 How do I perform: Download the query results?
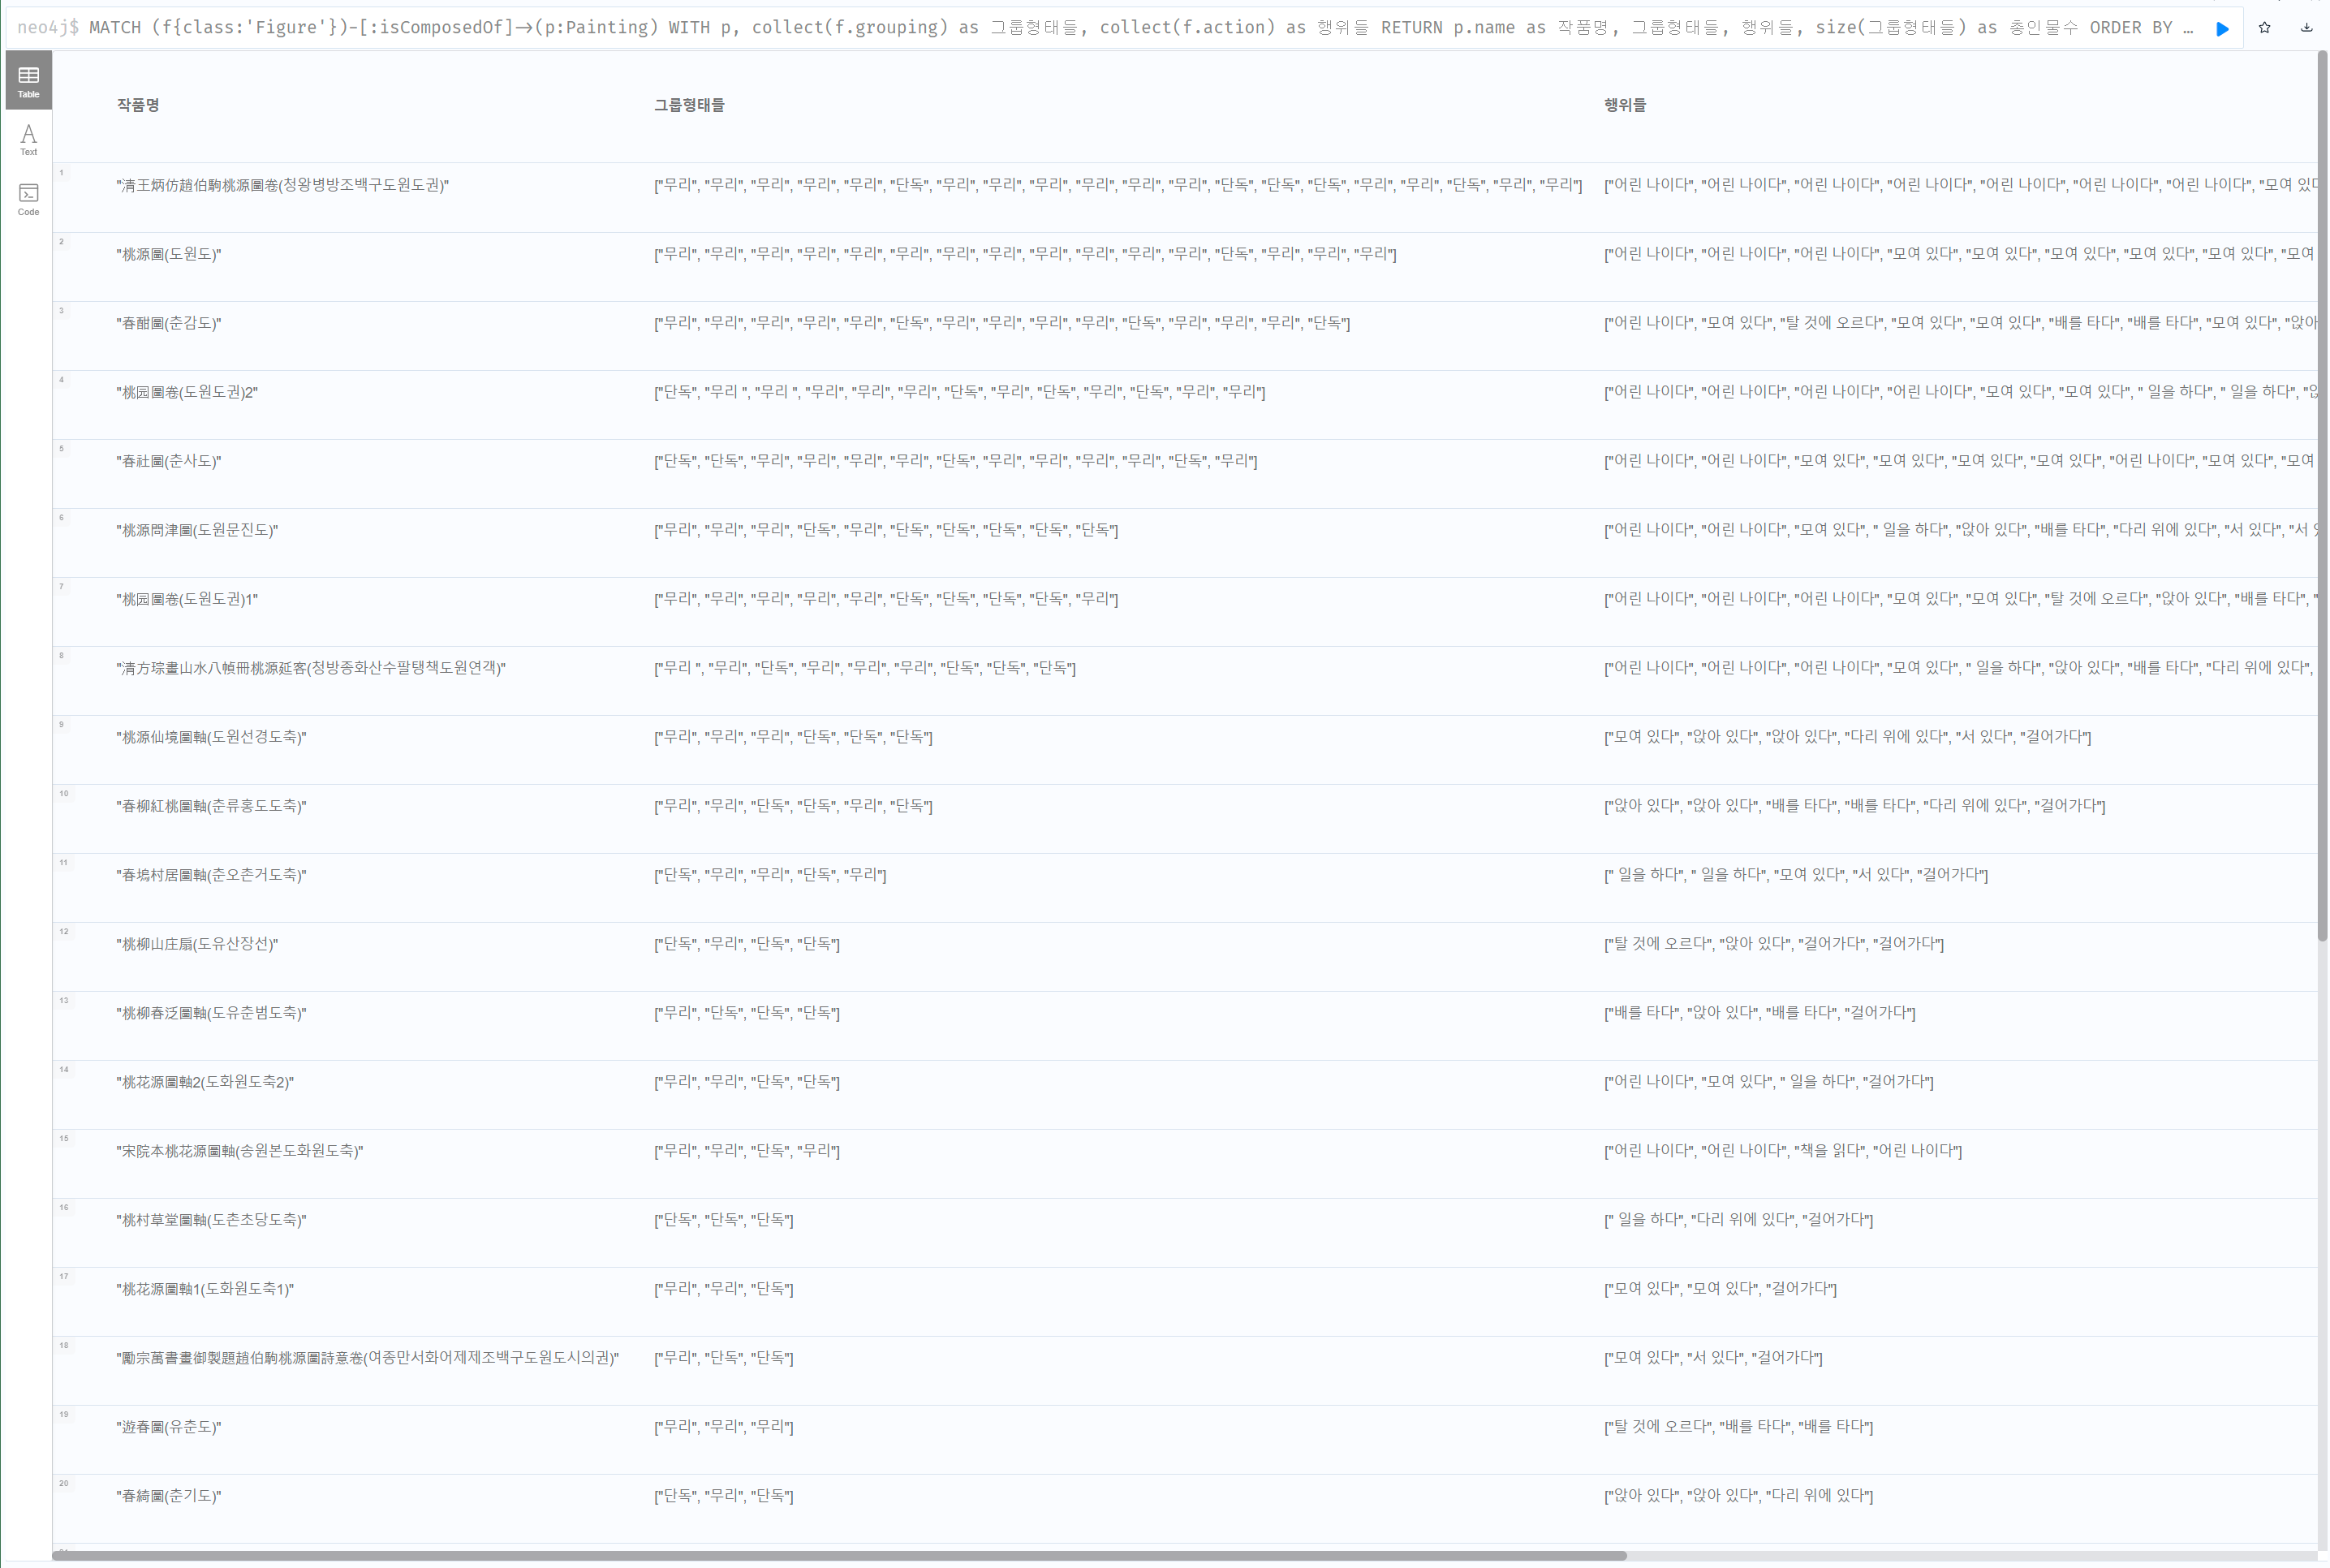tap(2308, 27)
